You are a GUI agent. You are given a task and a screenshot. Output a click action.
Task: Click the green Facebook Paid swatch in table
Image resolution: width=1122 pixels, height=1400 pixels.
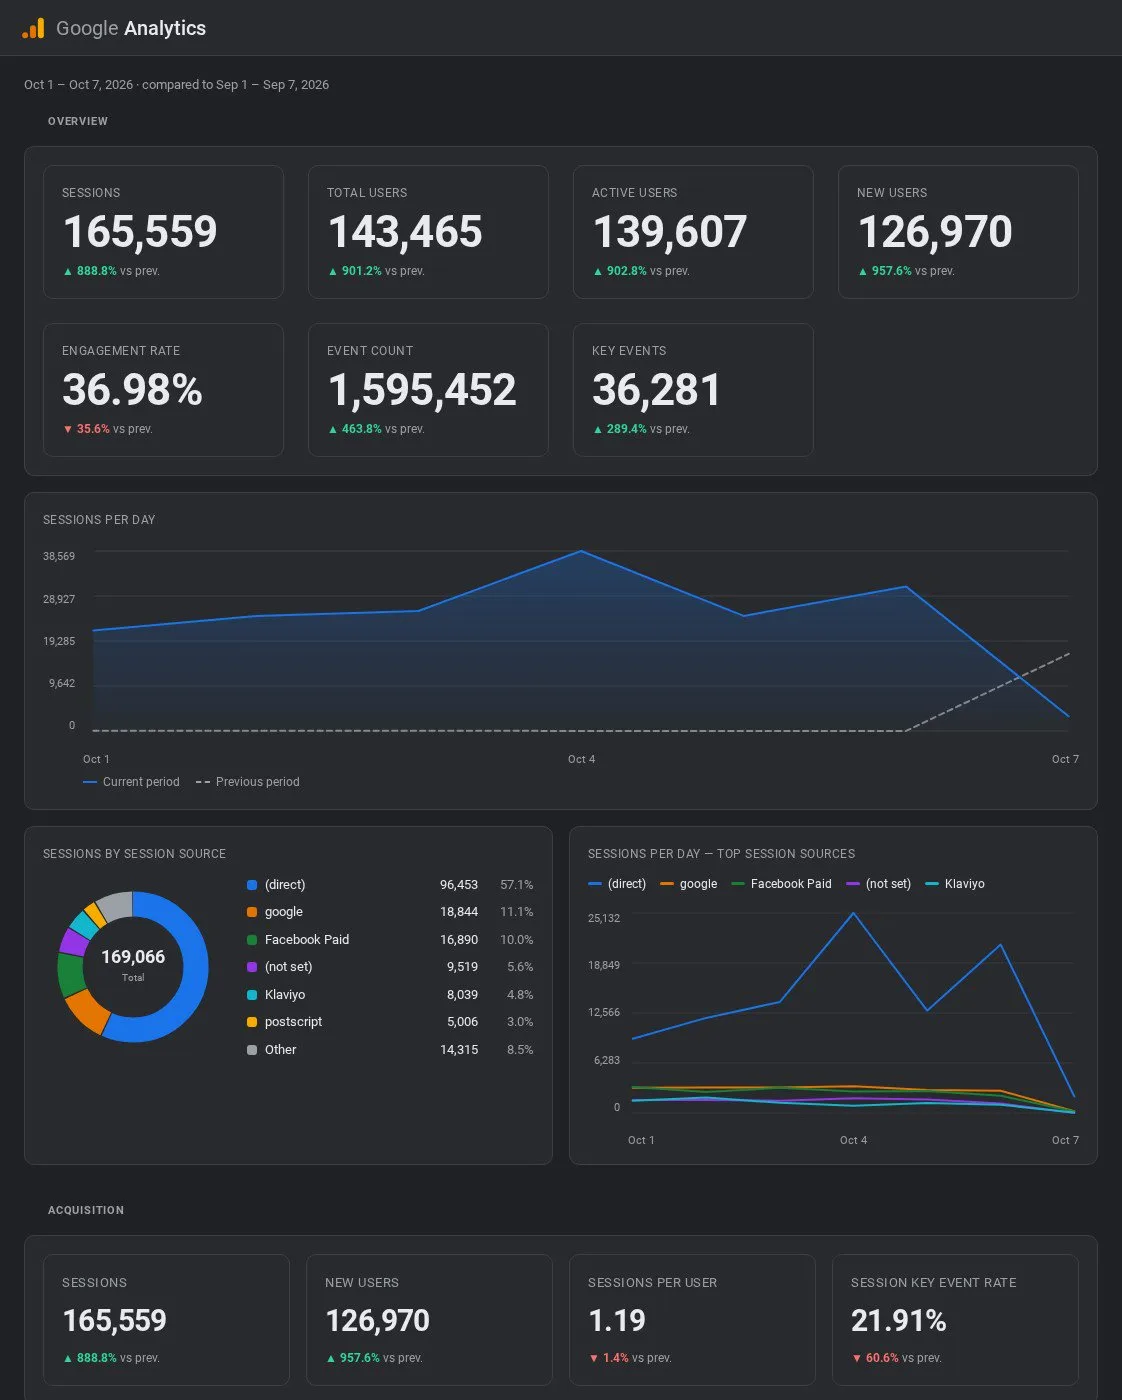point(252,940)
